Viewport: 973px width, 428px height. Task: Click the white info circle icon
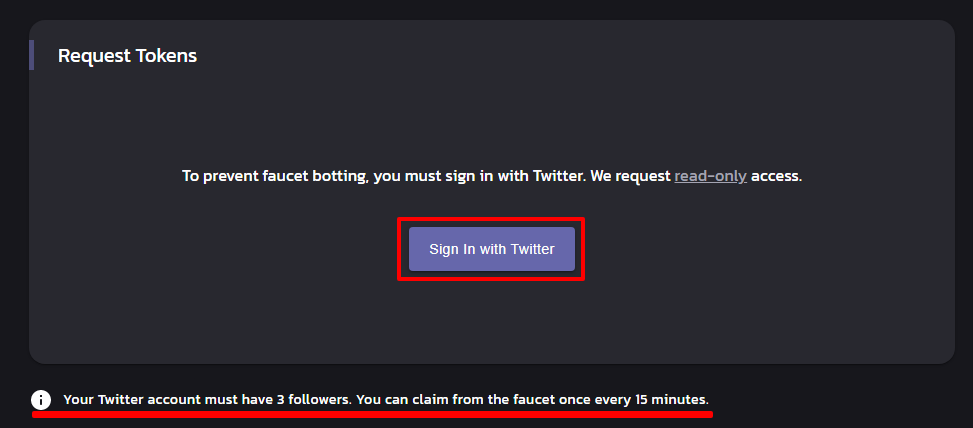pos(41,399)
